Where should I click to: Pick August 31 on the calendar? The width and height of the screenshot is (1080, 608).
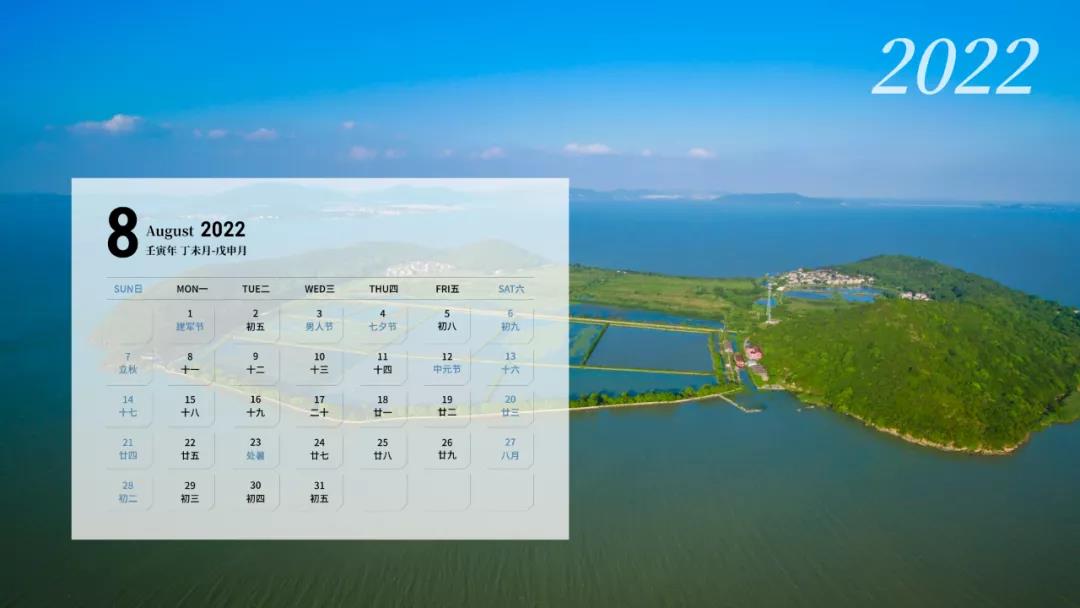coord(319,492)
